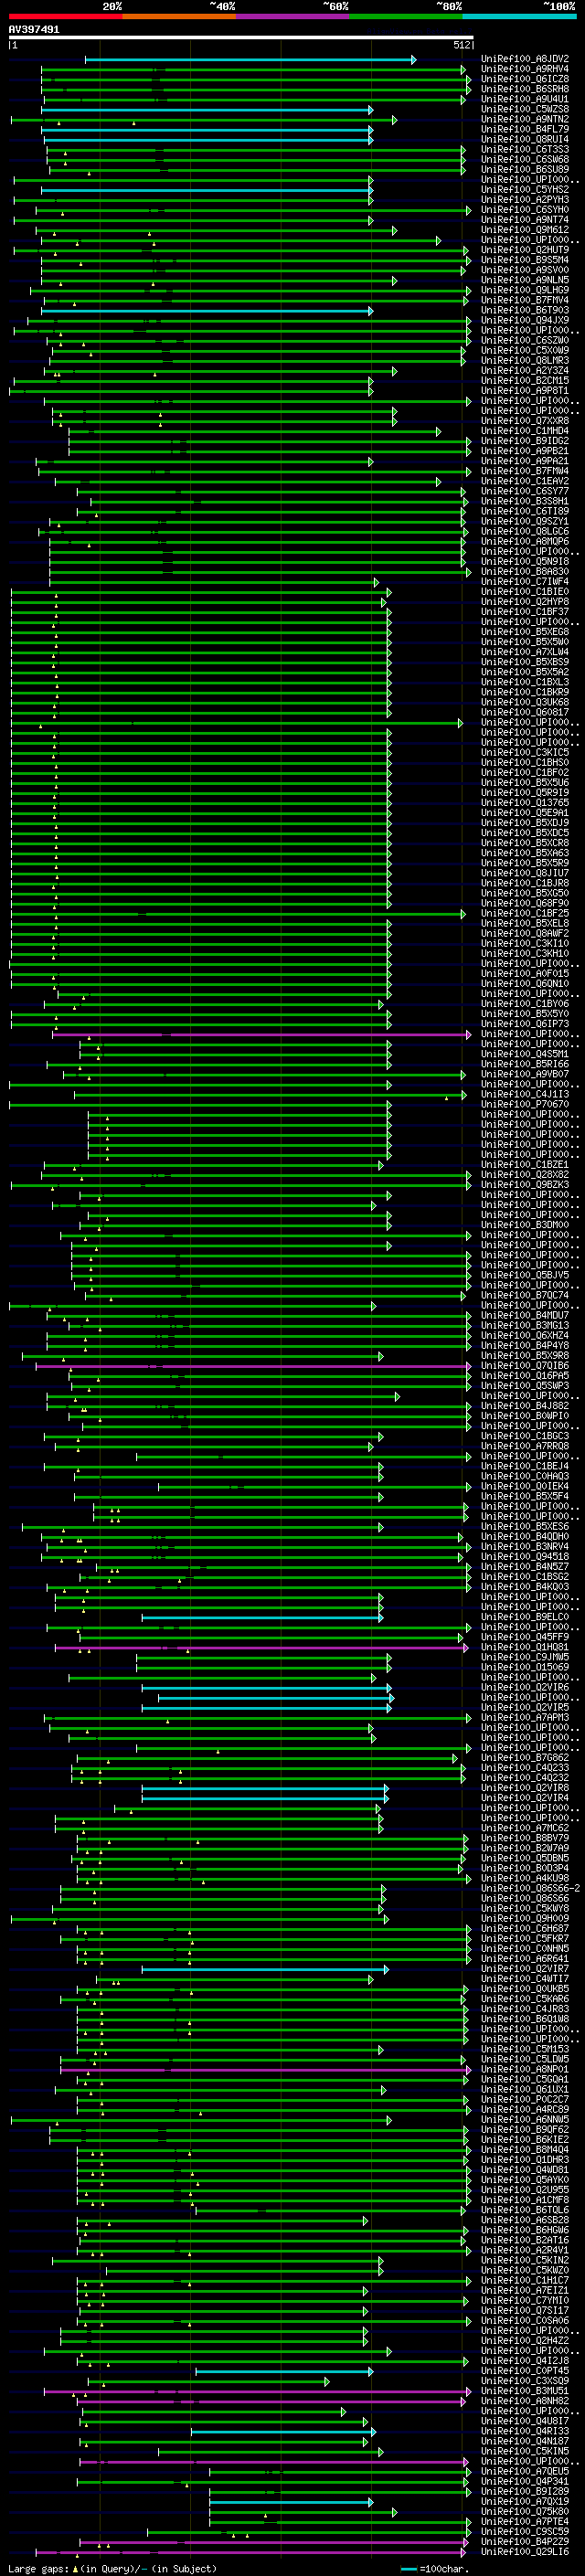Click label UniRef100_Q13765
Image resolution: width=585 pixels, height=2576 pixels.
(x=525, y=802)
